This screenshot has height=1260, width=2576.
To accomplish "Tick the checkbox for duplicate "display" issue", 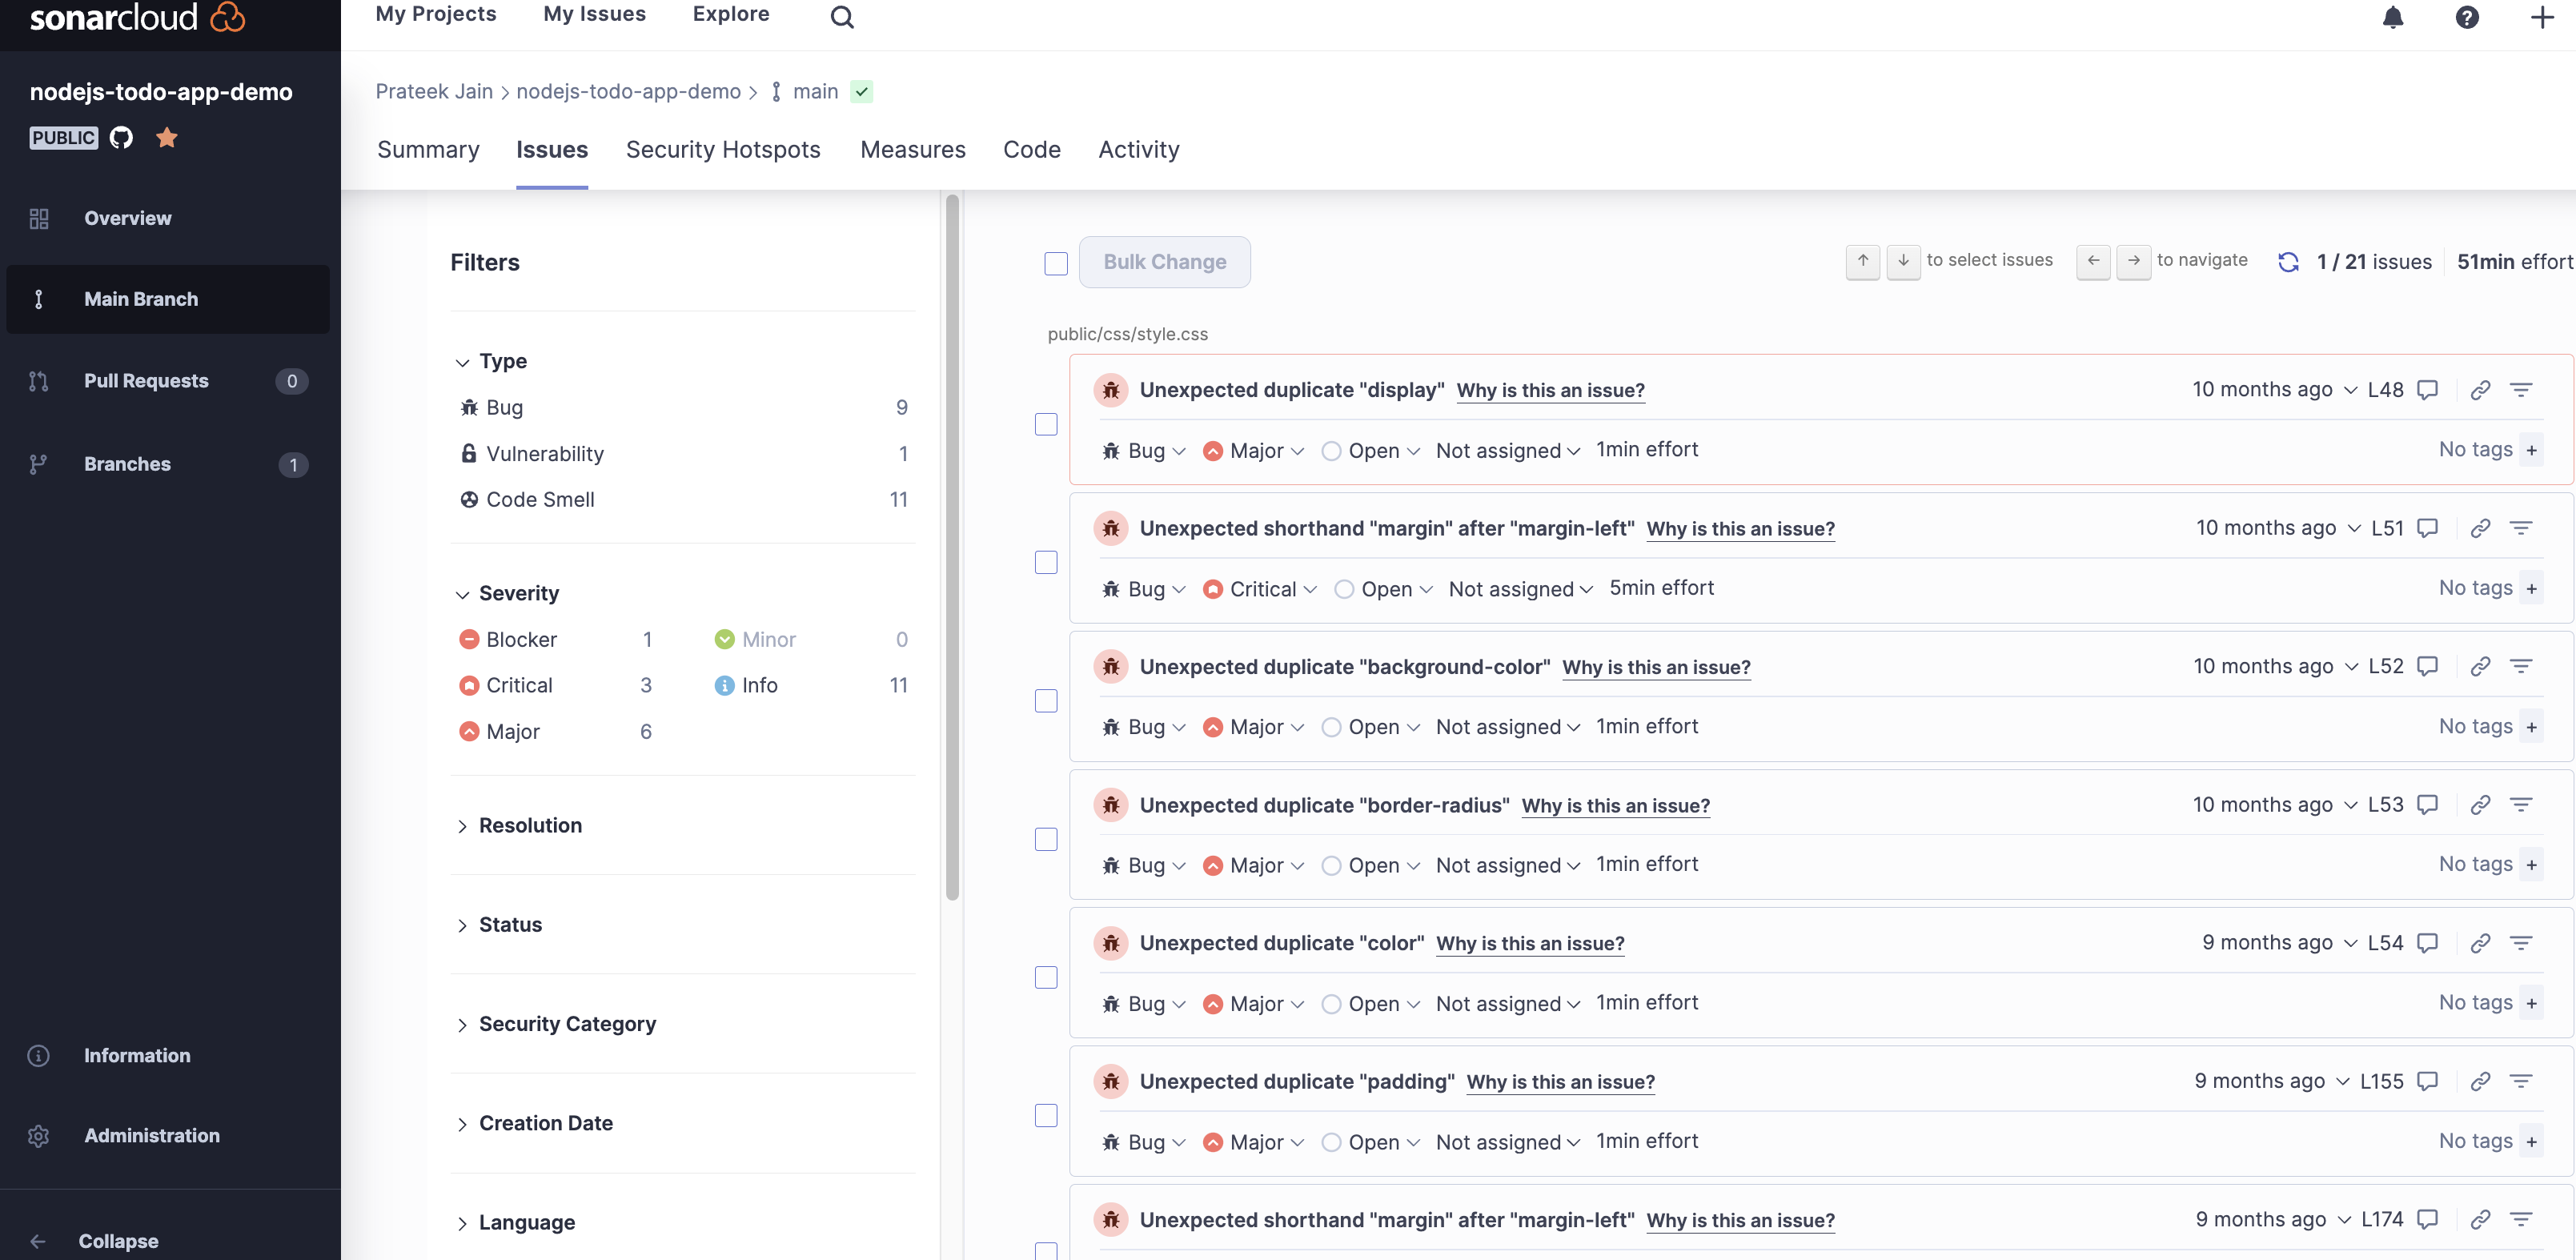I will tap(1045, 424).
